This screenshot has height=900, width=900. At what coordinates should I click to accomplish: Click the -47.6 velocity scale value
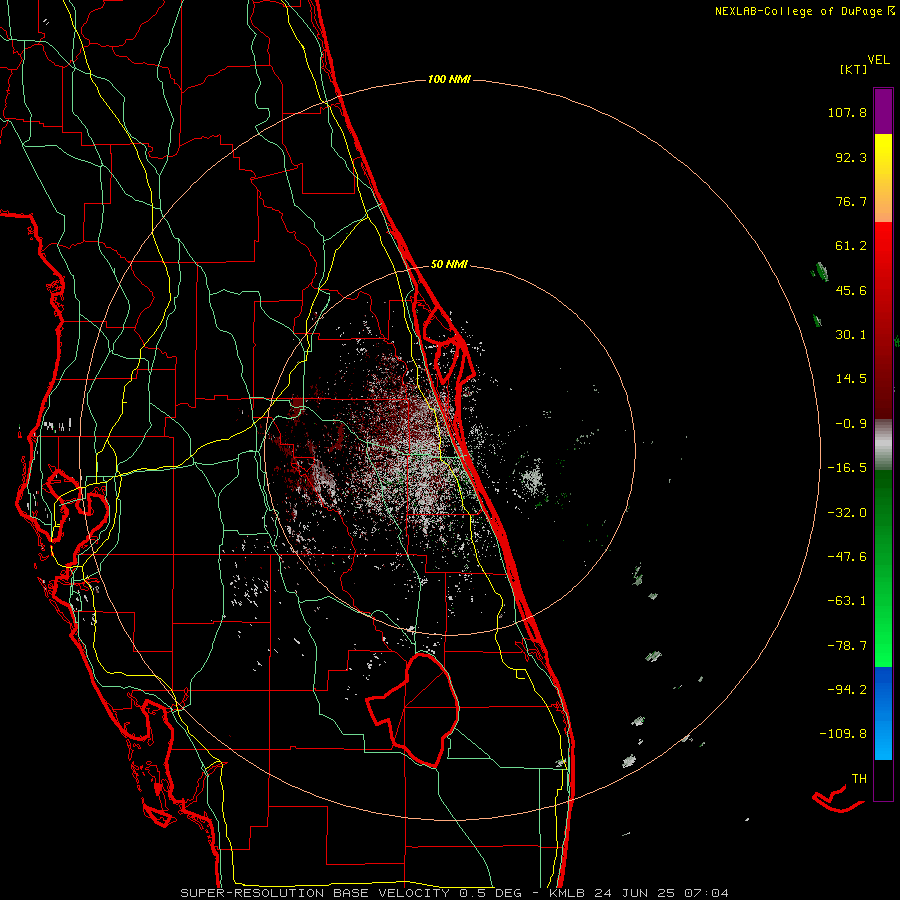tap(847, 557)
